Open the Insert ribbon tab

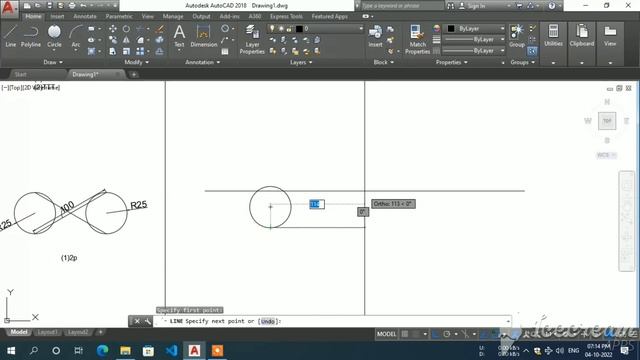[x=57, y=16]
